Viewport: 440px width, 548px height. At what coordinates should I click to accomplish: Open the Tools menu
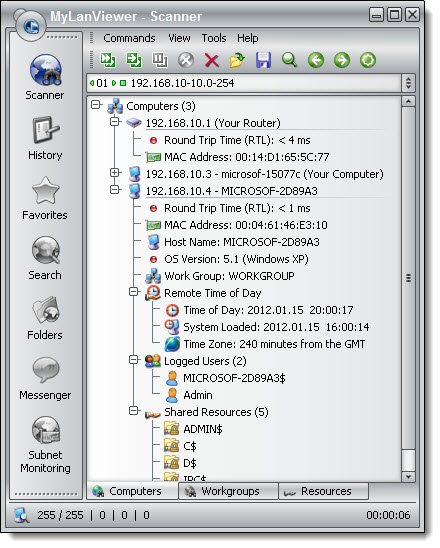point(214,38)
